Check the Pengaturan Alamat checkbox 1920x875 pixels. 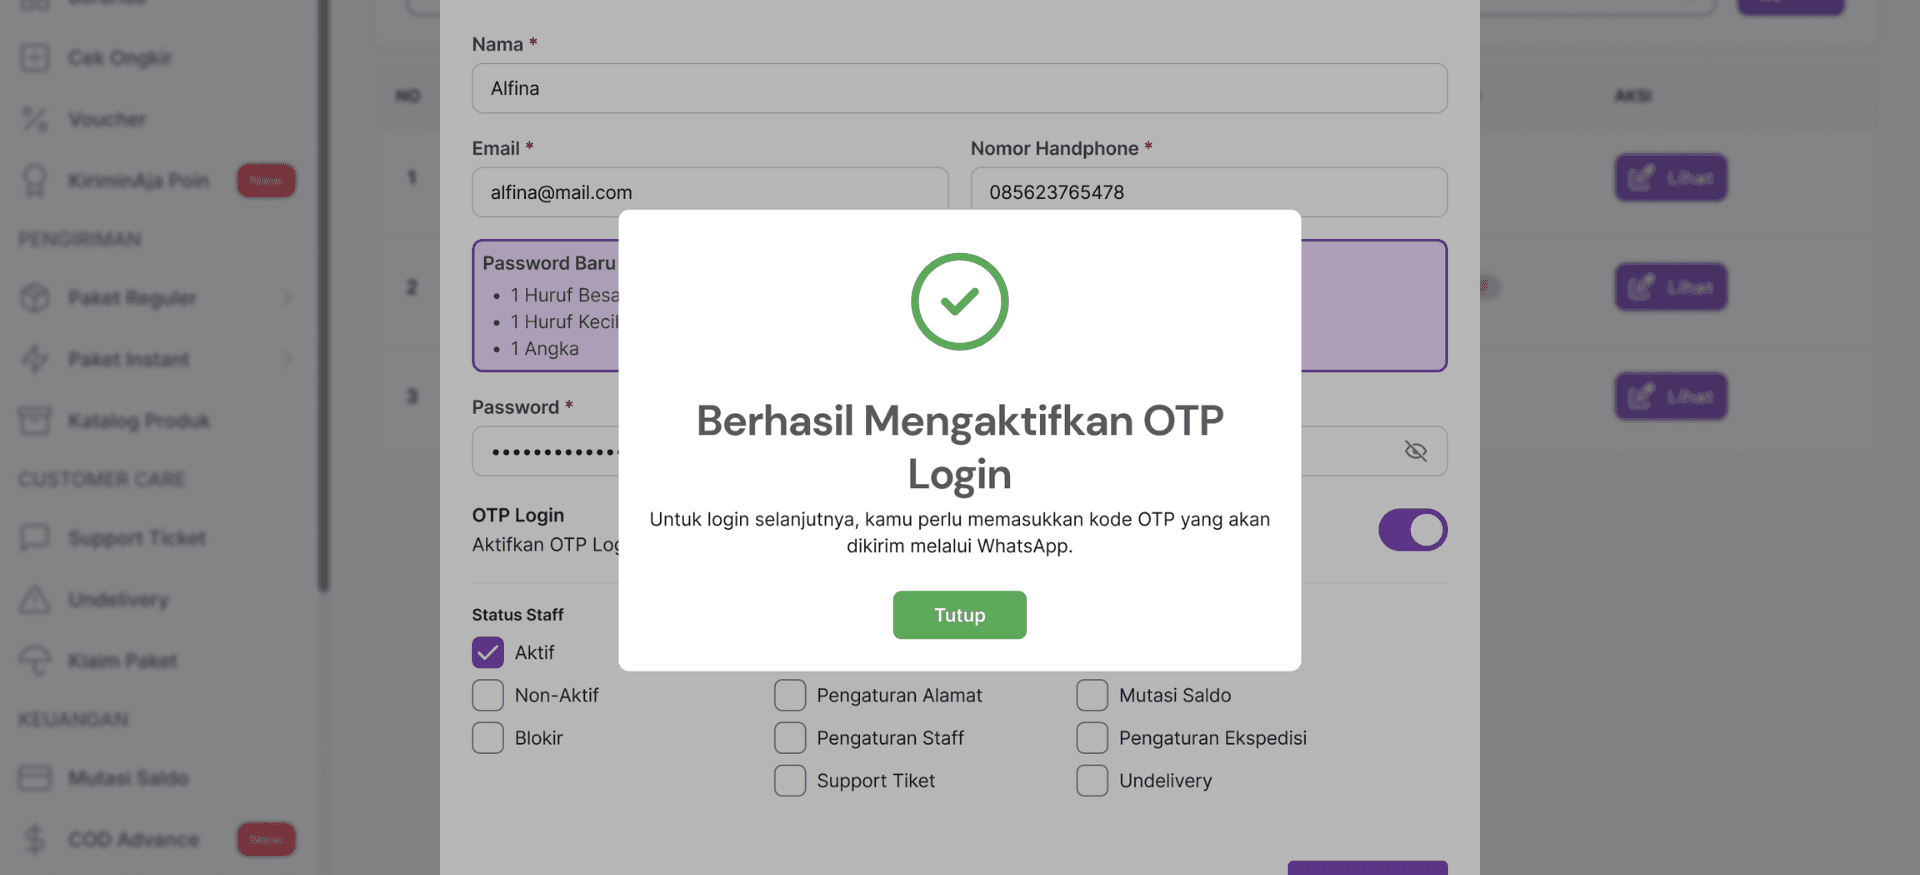pos(790,695)
